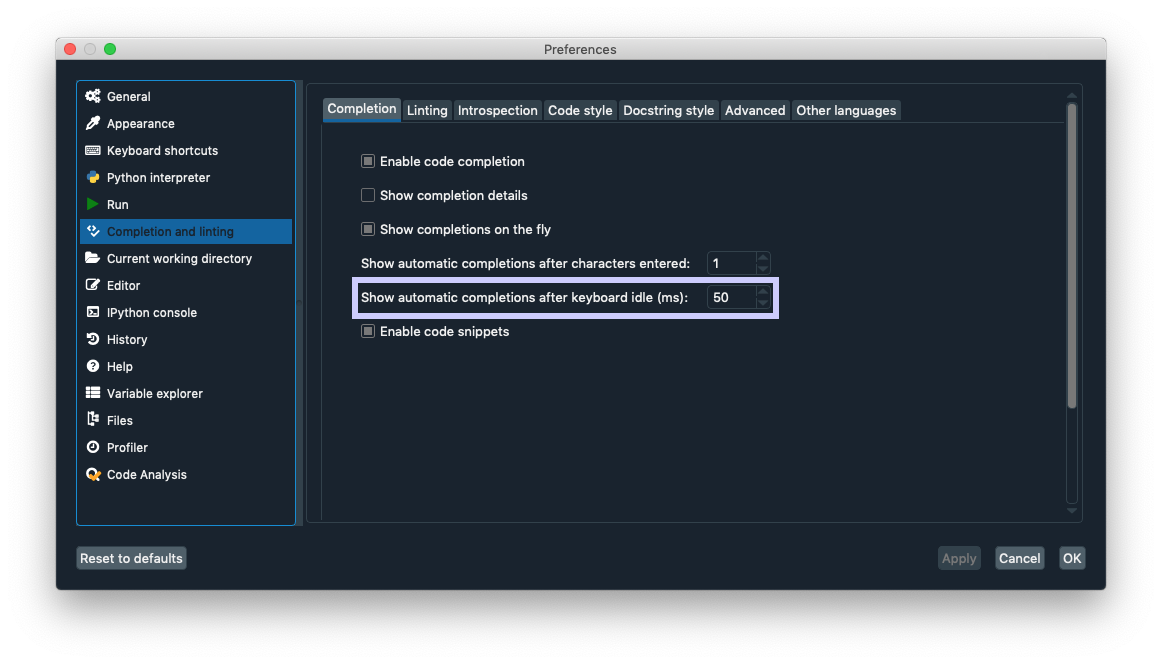Open IPython console preferences
Image resolution: width=1162 pixels, height=664 pixels.
tap(186, 312)
